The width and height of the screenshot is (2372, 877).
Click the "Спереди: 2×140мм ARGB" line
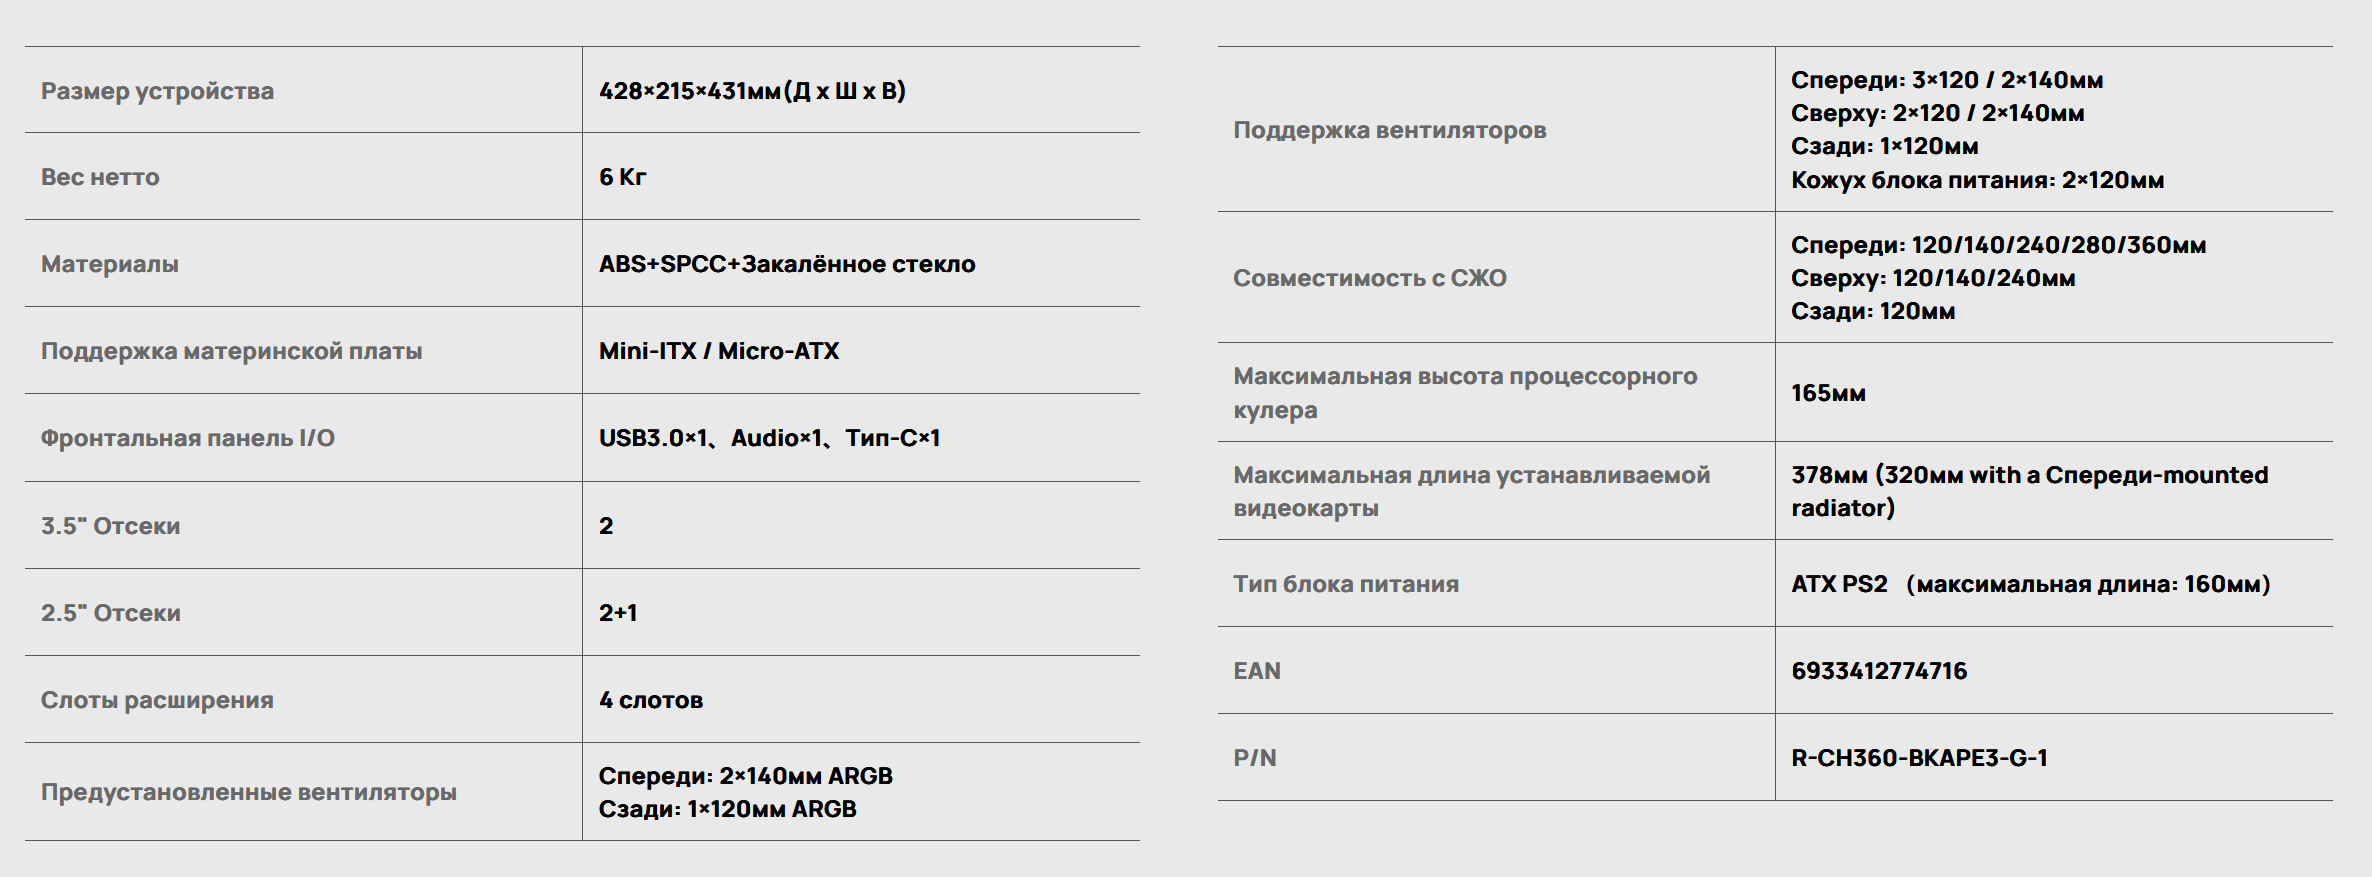pos(745,776)
